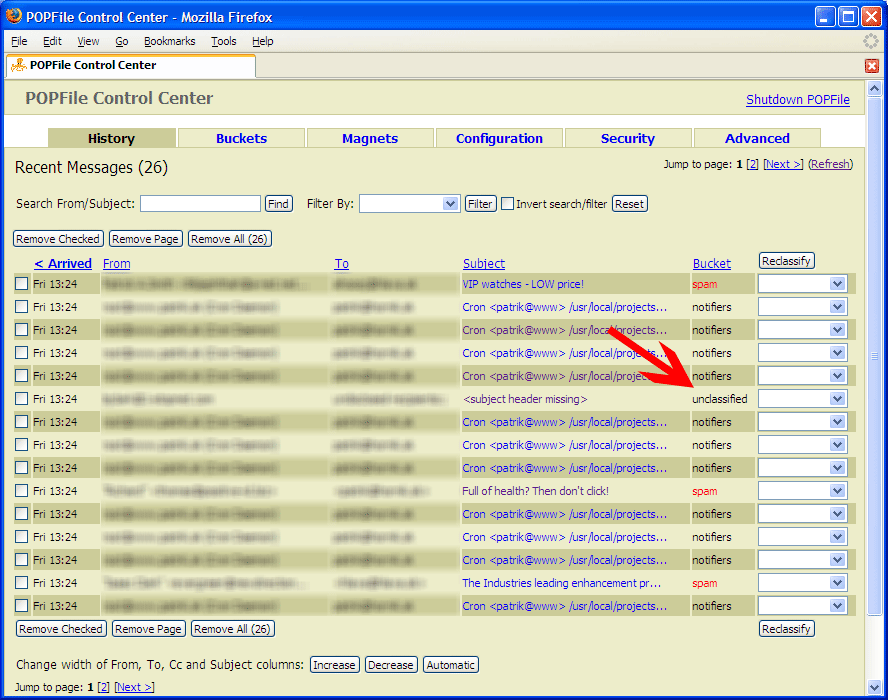Click the Reclassify button beside the Bucket header
Image resolution: width=888 pixels, height=700 pixels.
(x=786, y=261)
